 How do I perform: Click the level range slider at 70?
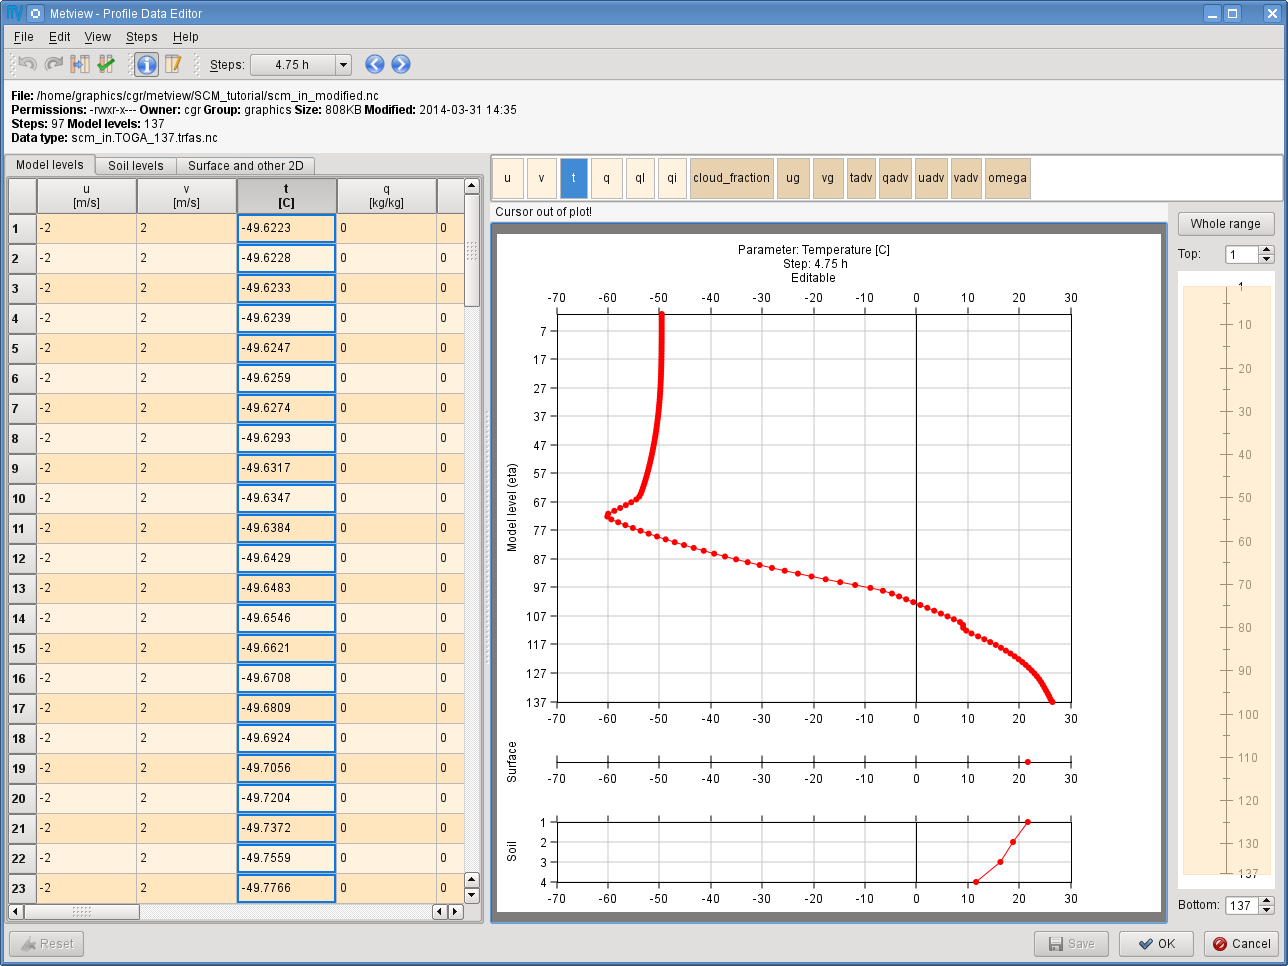point(1227,585)
